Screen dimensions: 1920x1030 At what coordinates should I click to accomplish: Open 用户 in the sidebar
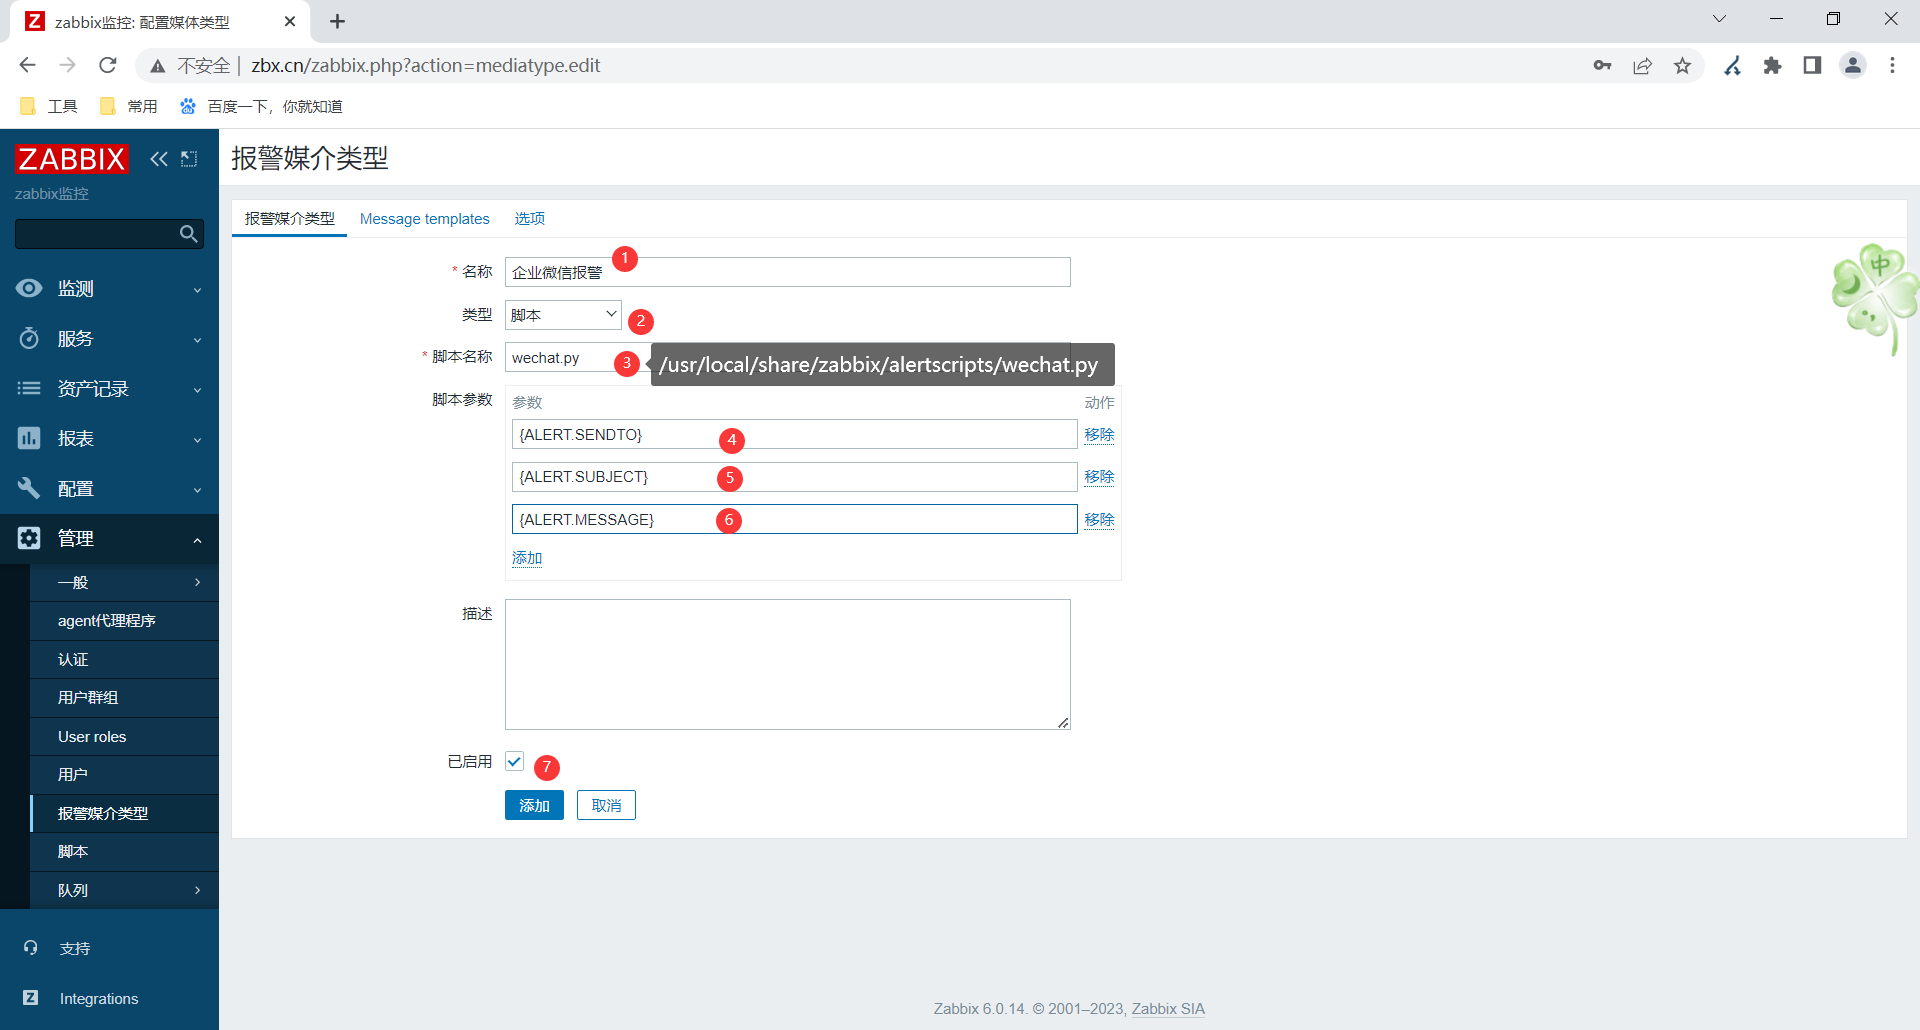pos(124,775)
